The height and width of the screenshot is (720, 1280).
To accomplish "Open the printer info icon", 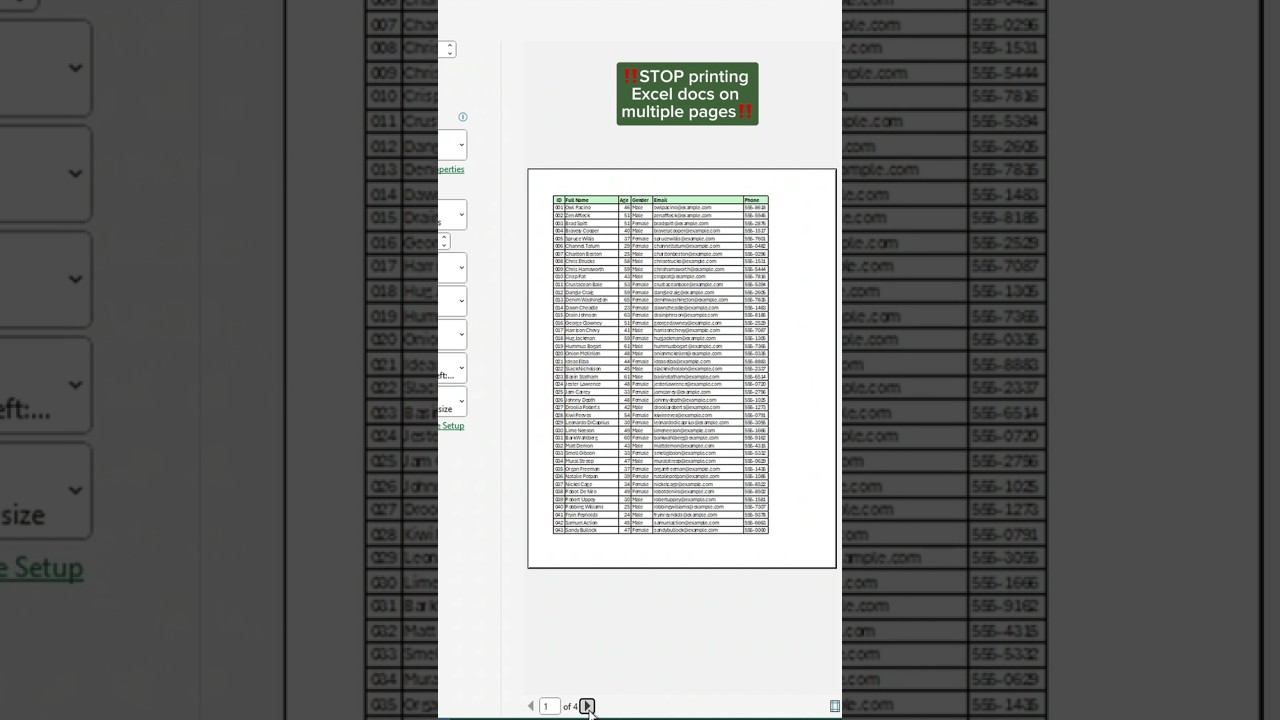I will [x=463, y=117].
